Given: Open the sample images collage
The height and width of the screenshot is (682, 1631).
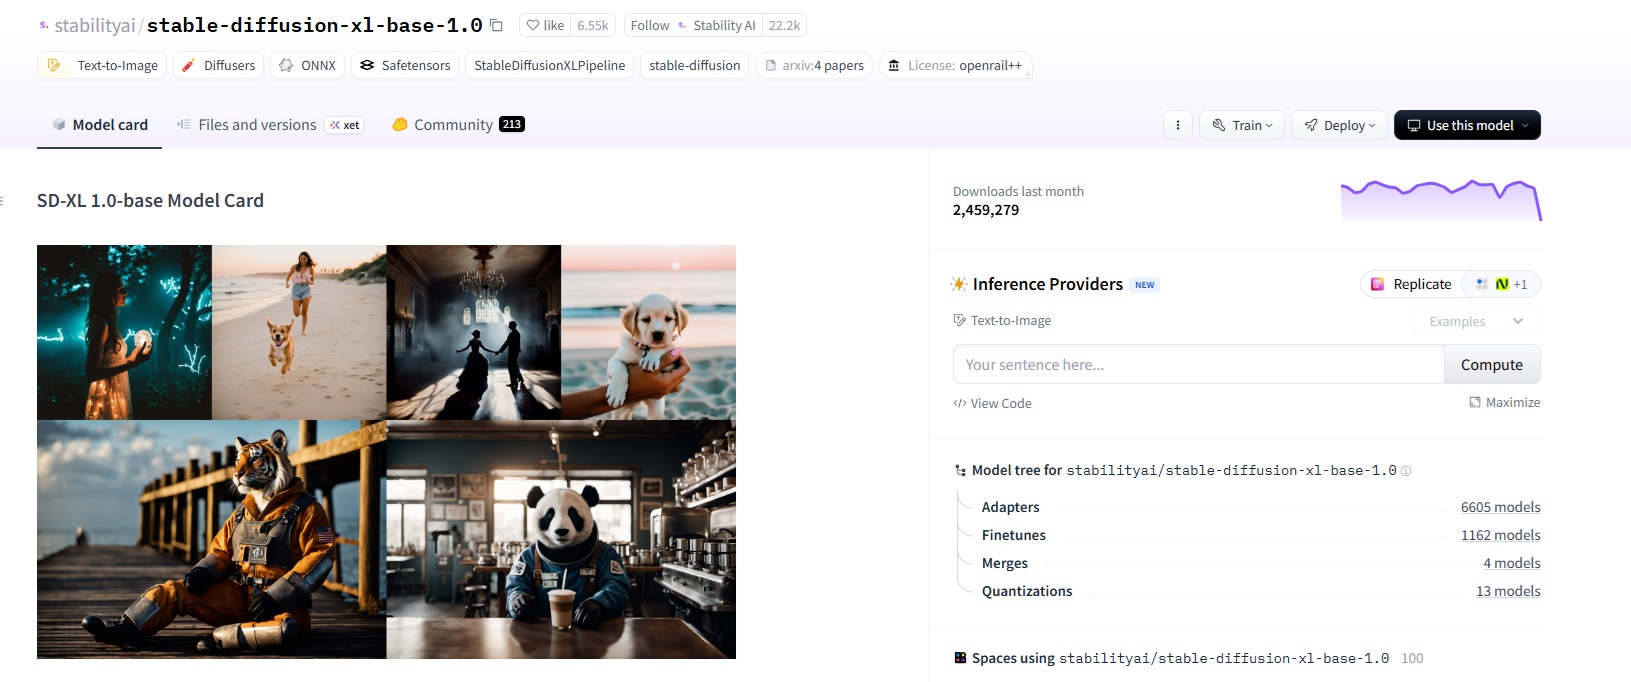Looking at the screenshot, I should point(386,452).
